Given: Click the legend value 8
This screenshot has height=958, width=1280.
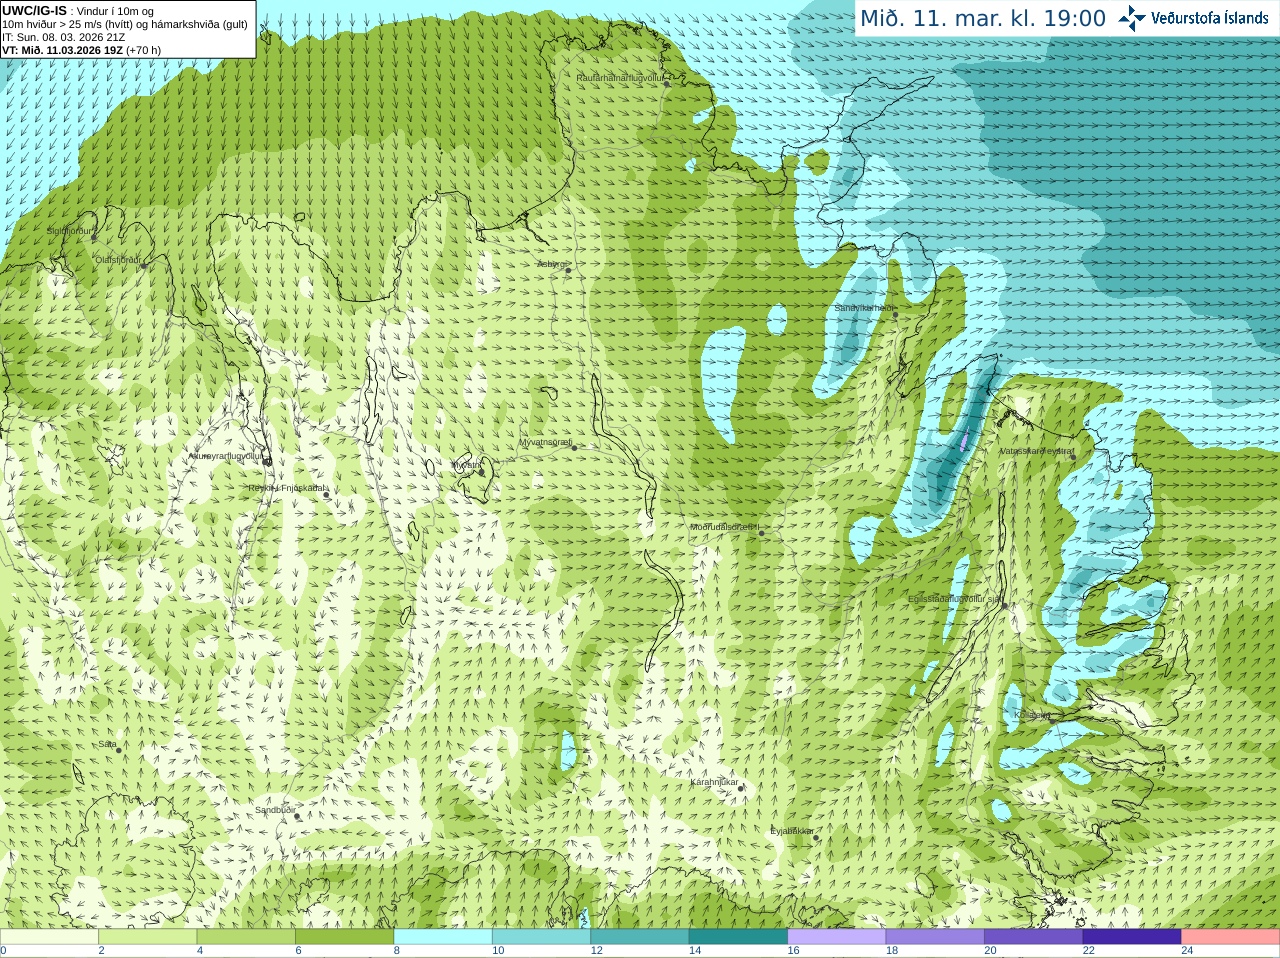Looking at the screenshot, I should 397,951.
